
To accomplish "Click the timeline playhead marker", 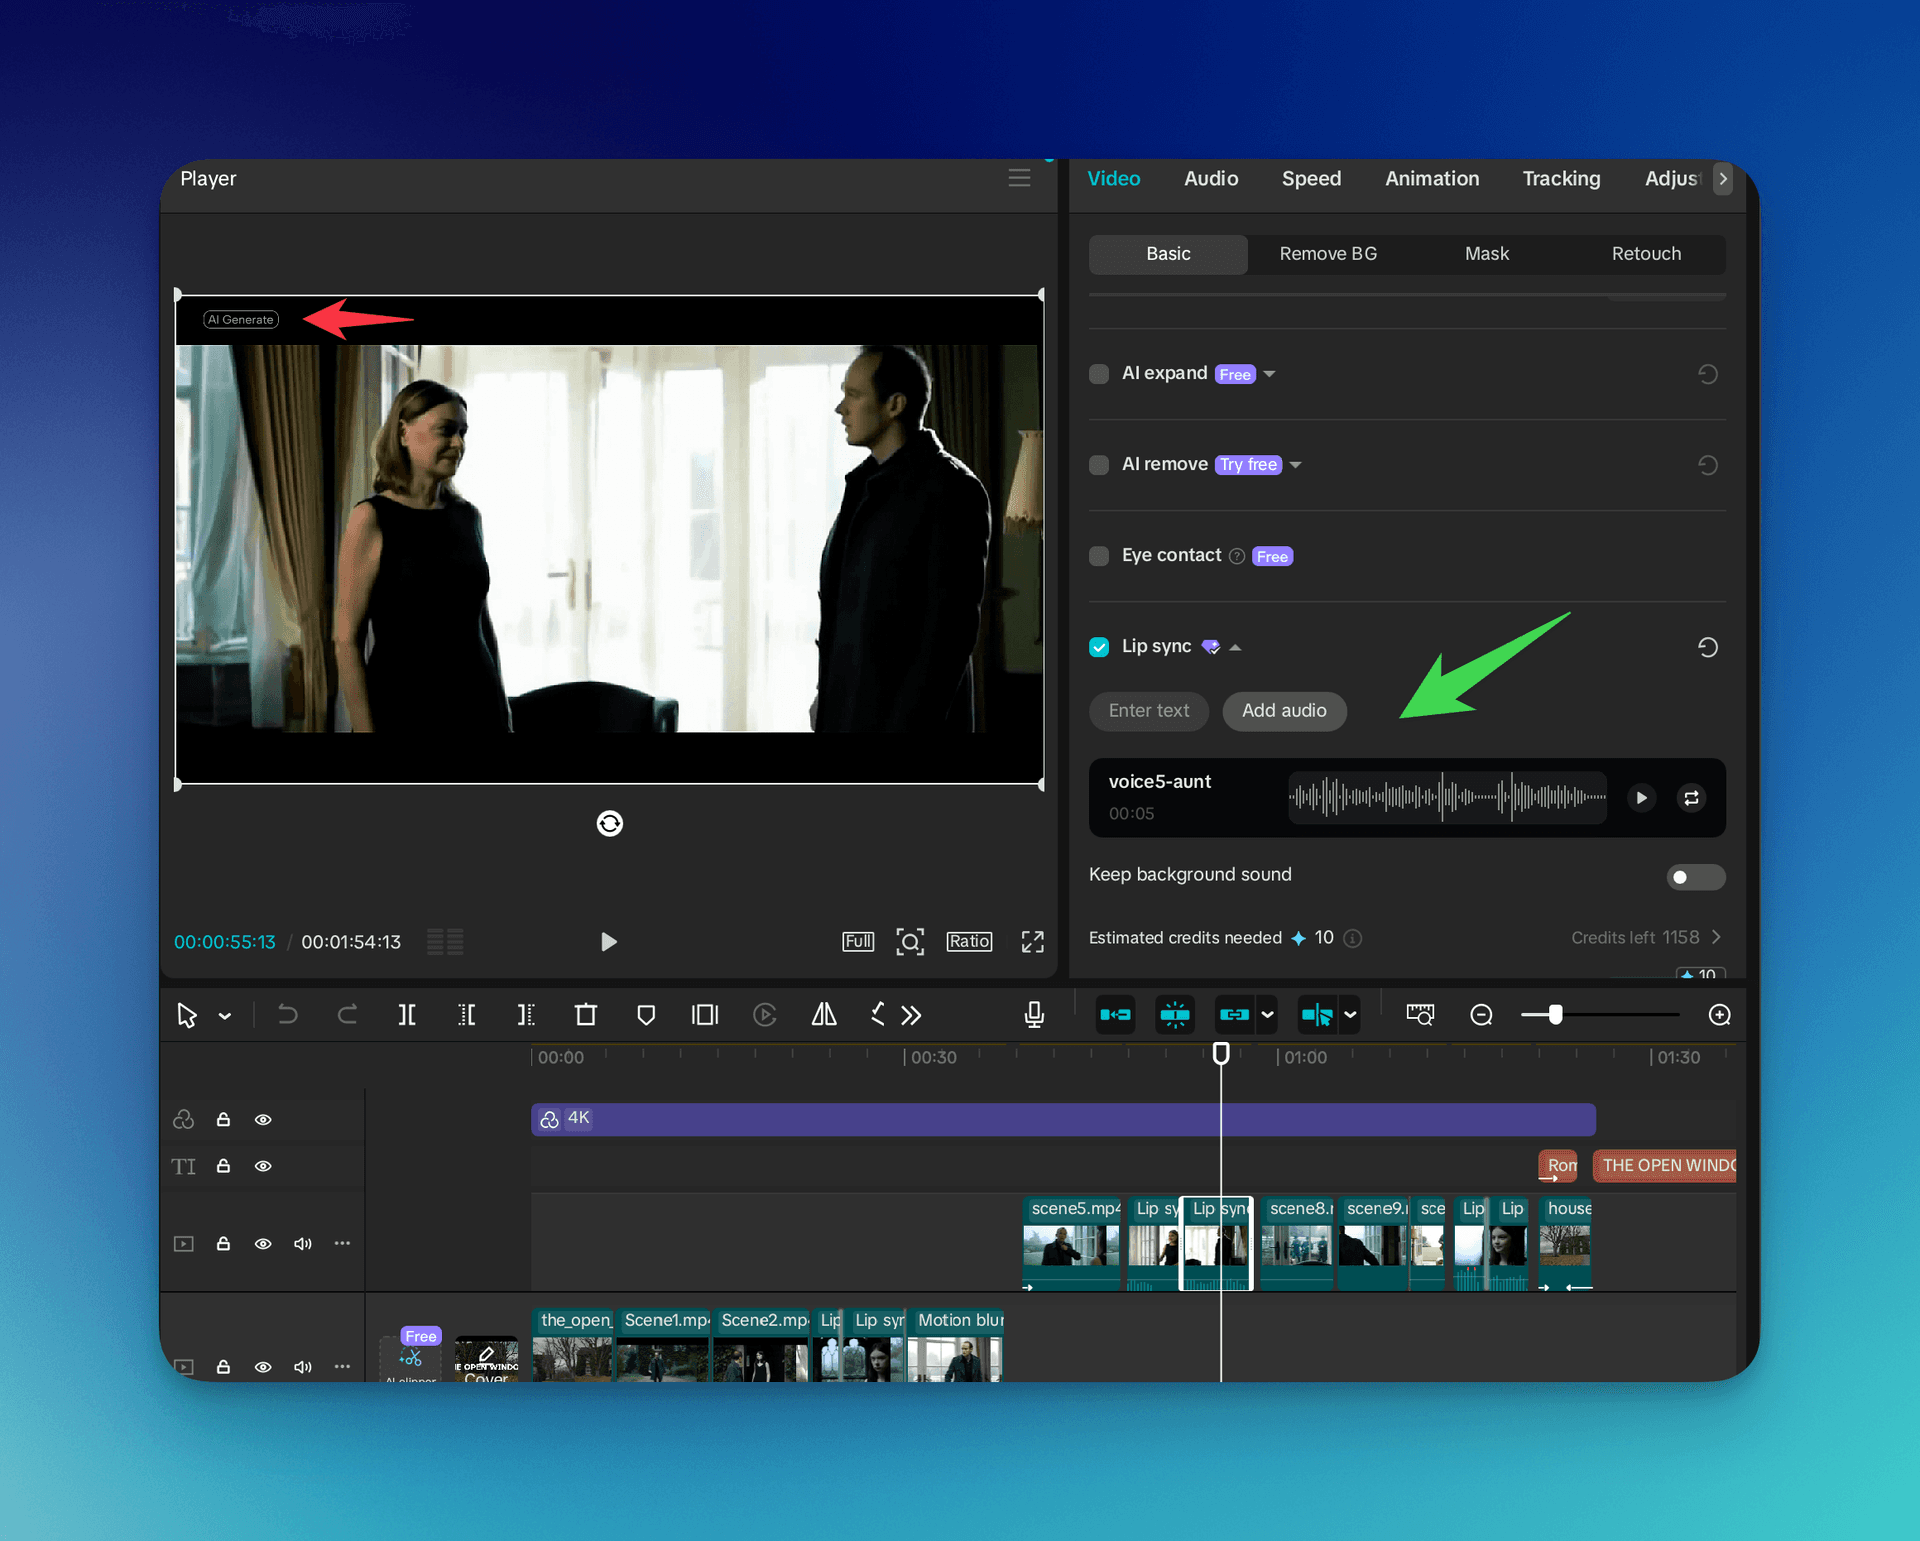I will coord(1221,1053).
